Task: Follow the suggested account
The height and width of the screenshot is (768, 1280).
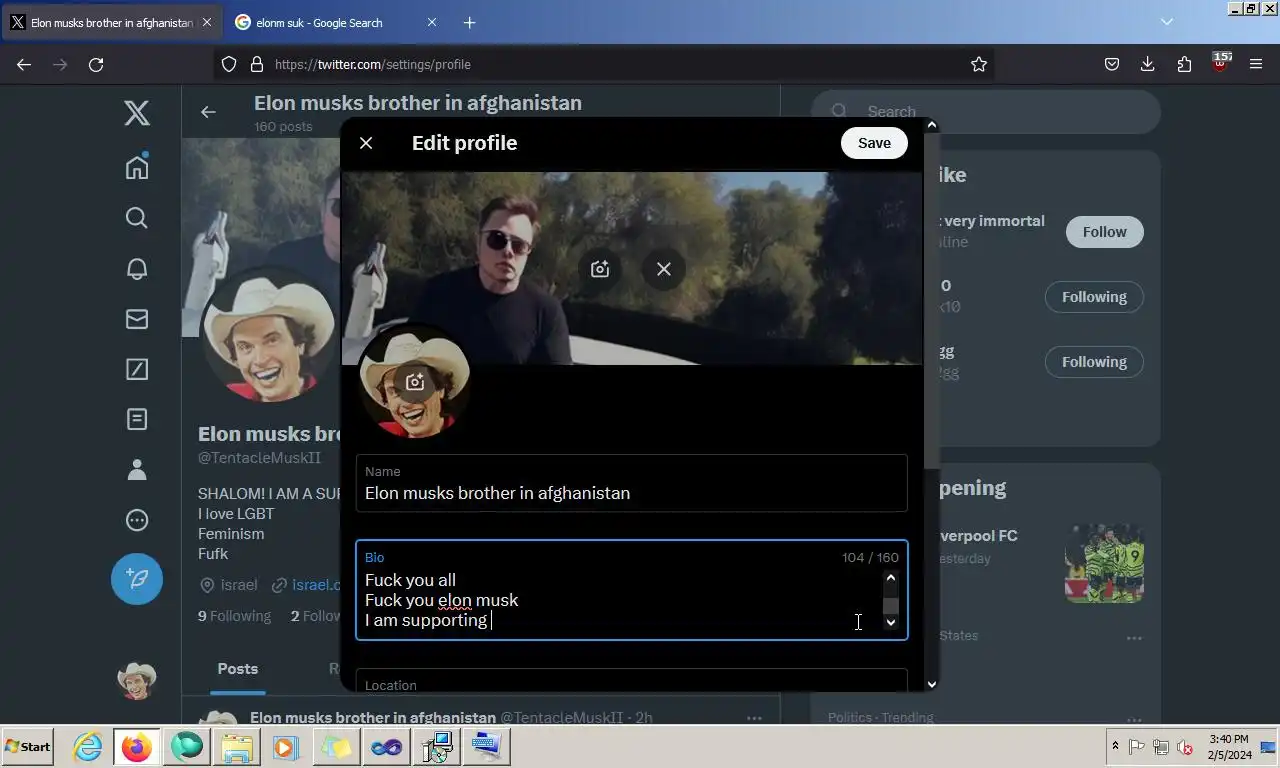Action: tap(1104, 232)
